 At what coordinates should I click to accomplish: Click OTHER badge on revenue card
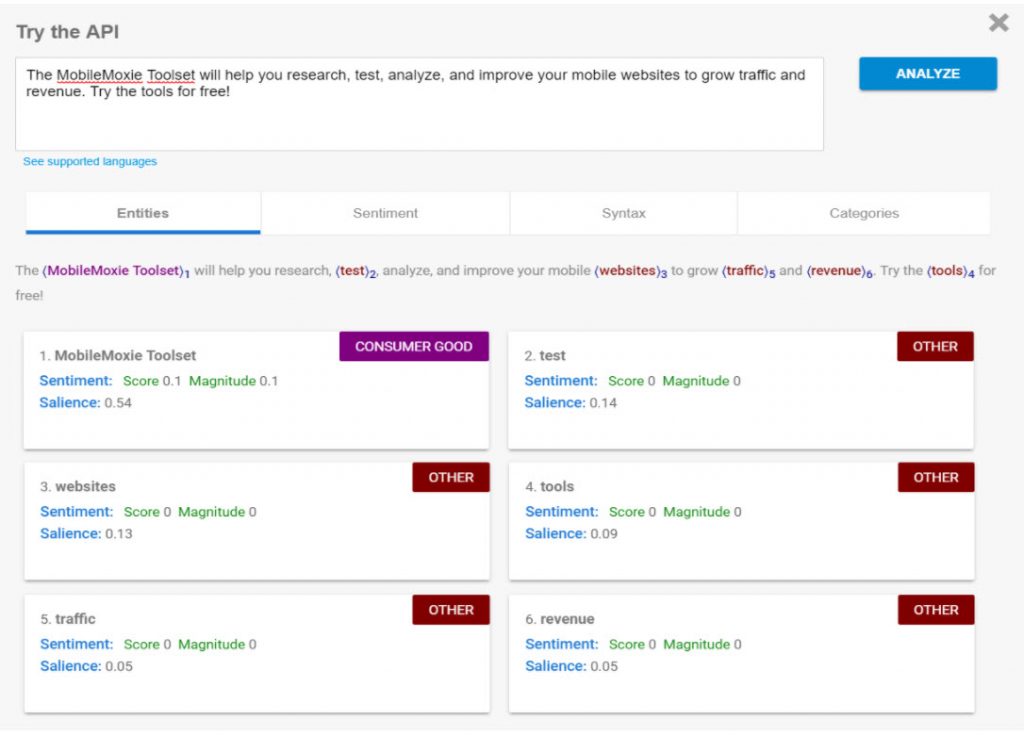click(936, 610)
